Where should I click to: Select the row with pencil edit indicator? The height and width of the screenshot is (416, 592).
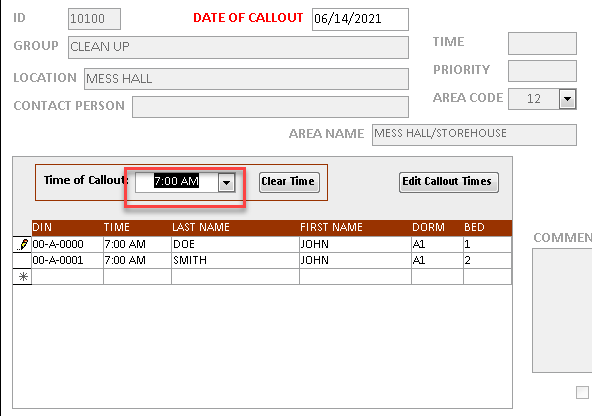click(x=22, y=244)
